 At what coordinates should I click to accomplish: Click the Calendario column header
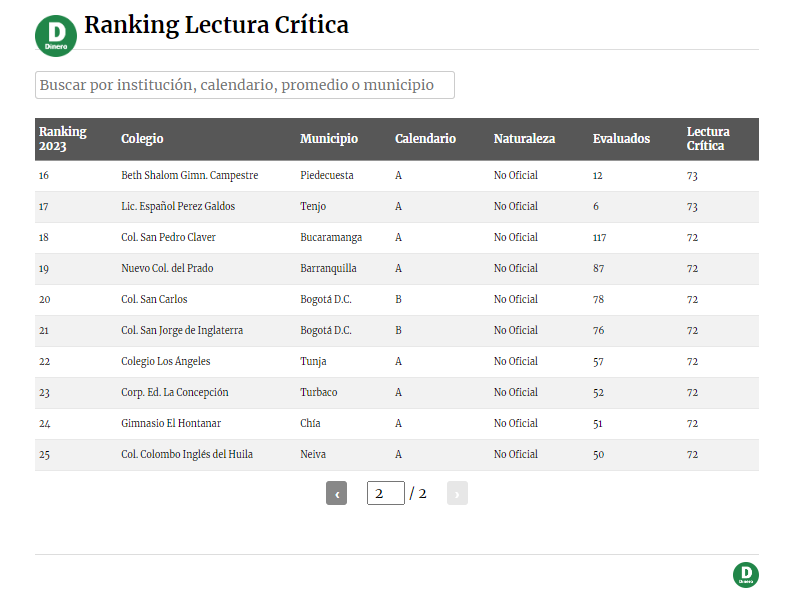coord(425,139)
